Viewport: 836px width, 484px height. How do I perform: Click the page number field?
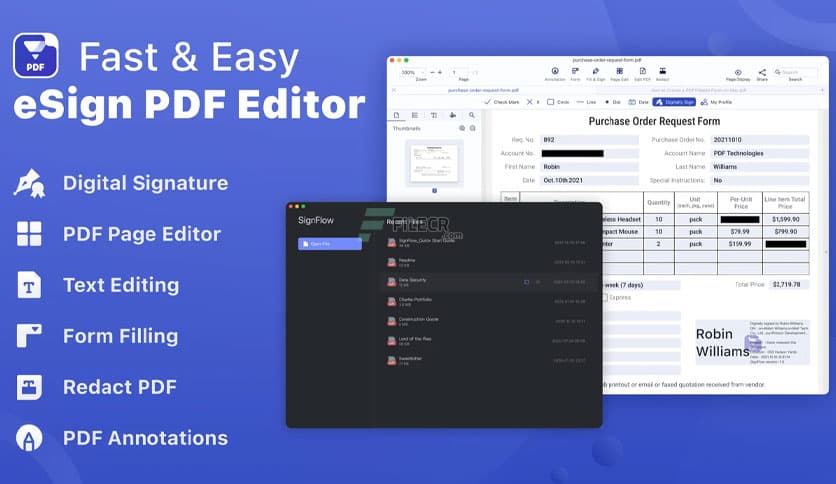(458, 72)
